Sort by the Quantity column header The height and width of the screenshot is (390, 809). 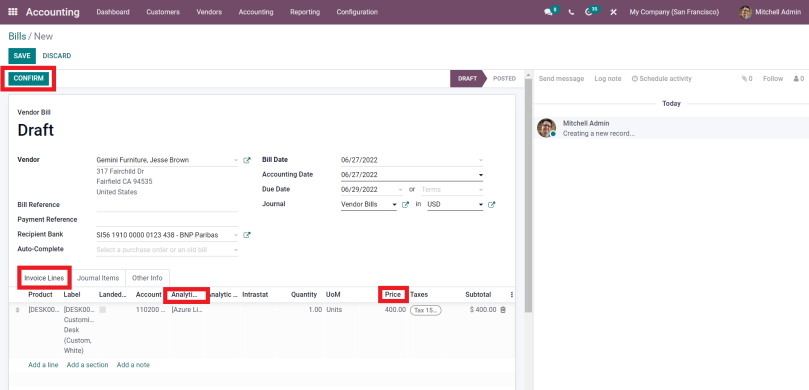click(x=304, y=295)
